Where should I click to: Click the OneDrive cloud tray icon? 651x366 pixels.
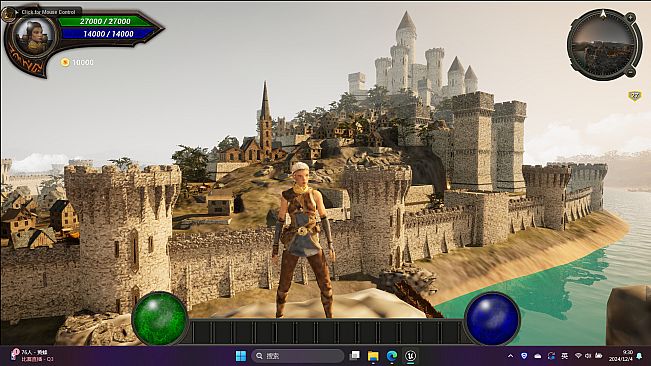click(538, 356)
